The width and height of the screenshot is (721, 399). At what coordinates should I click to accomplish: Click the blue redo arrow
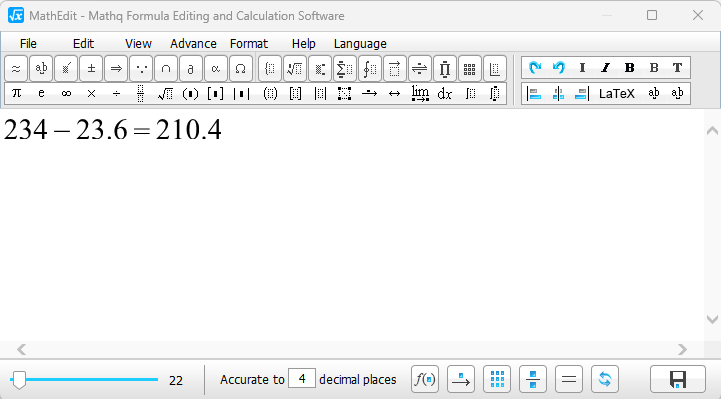(x=534, y=68)
